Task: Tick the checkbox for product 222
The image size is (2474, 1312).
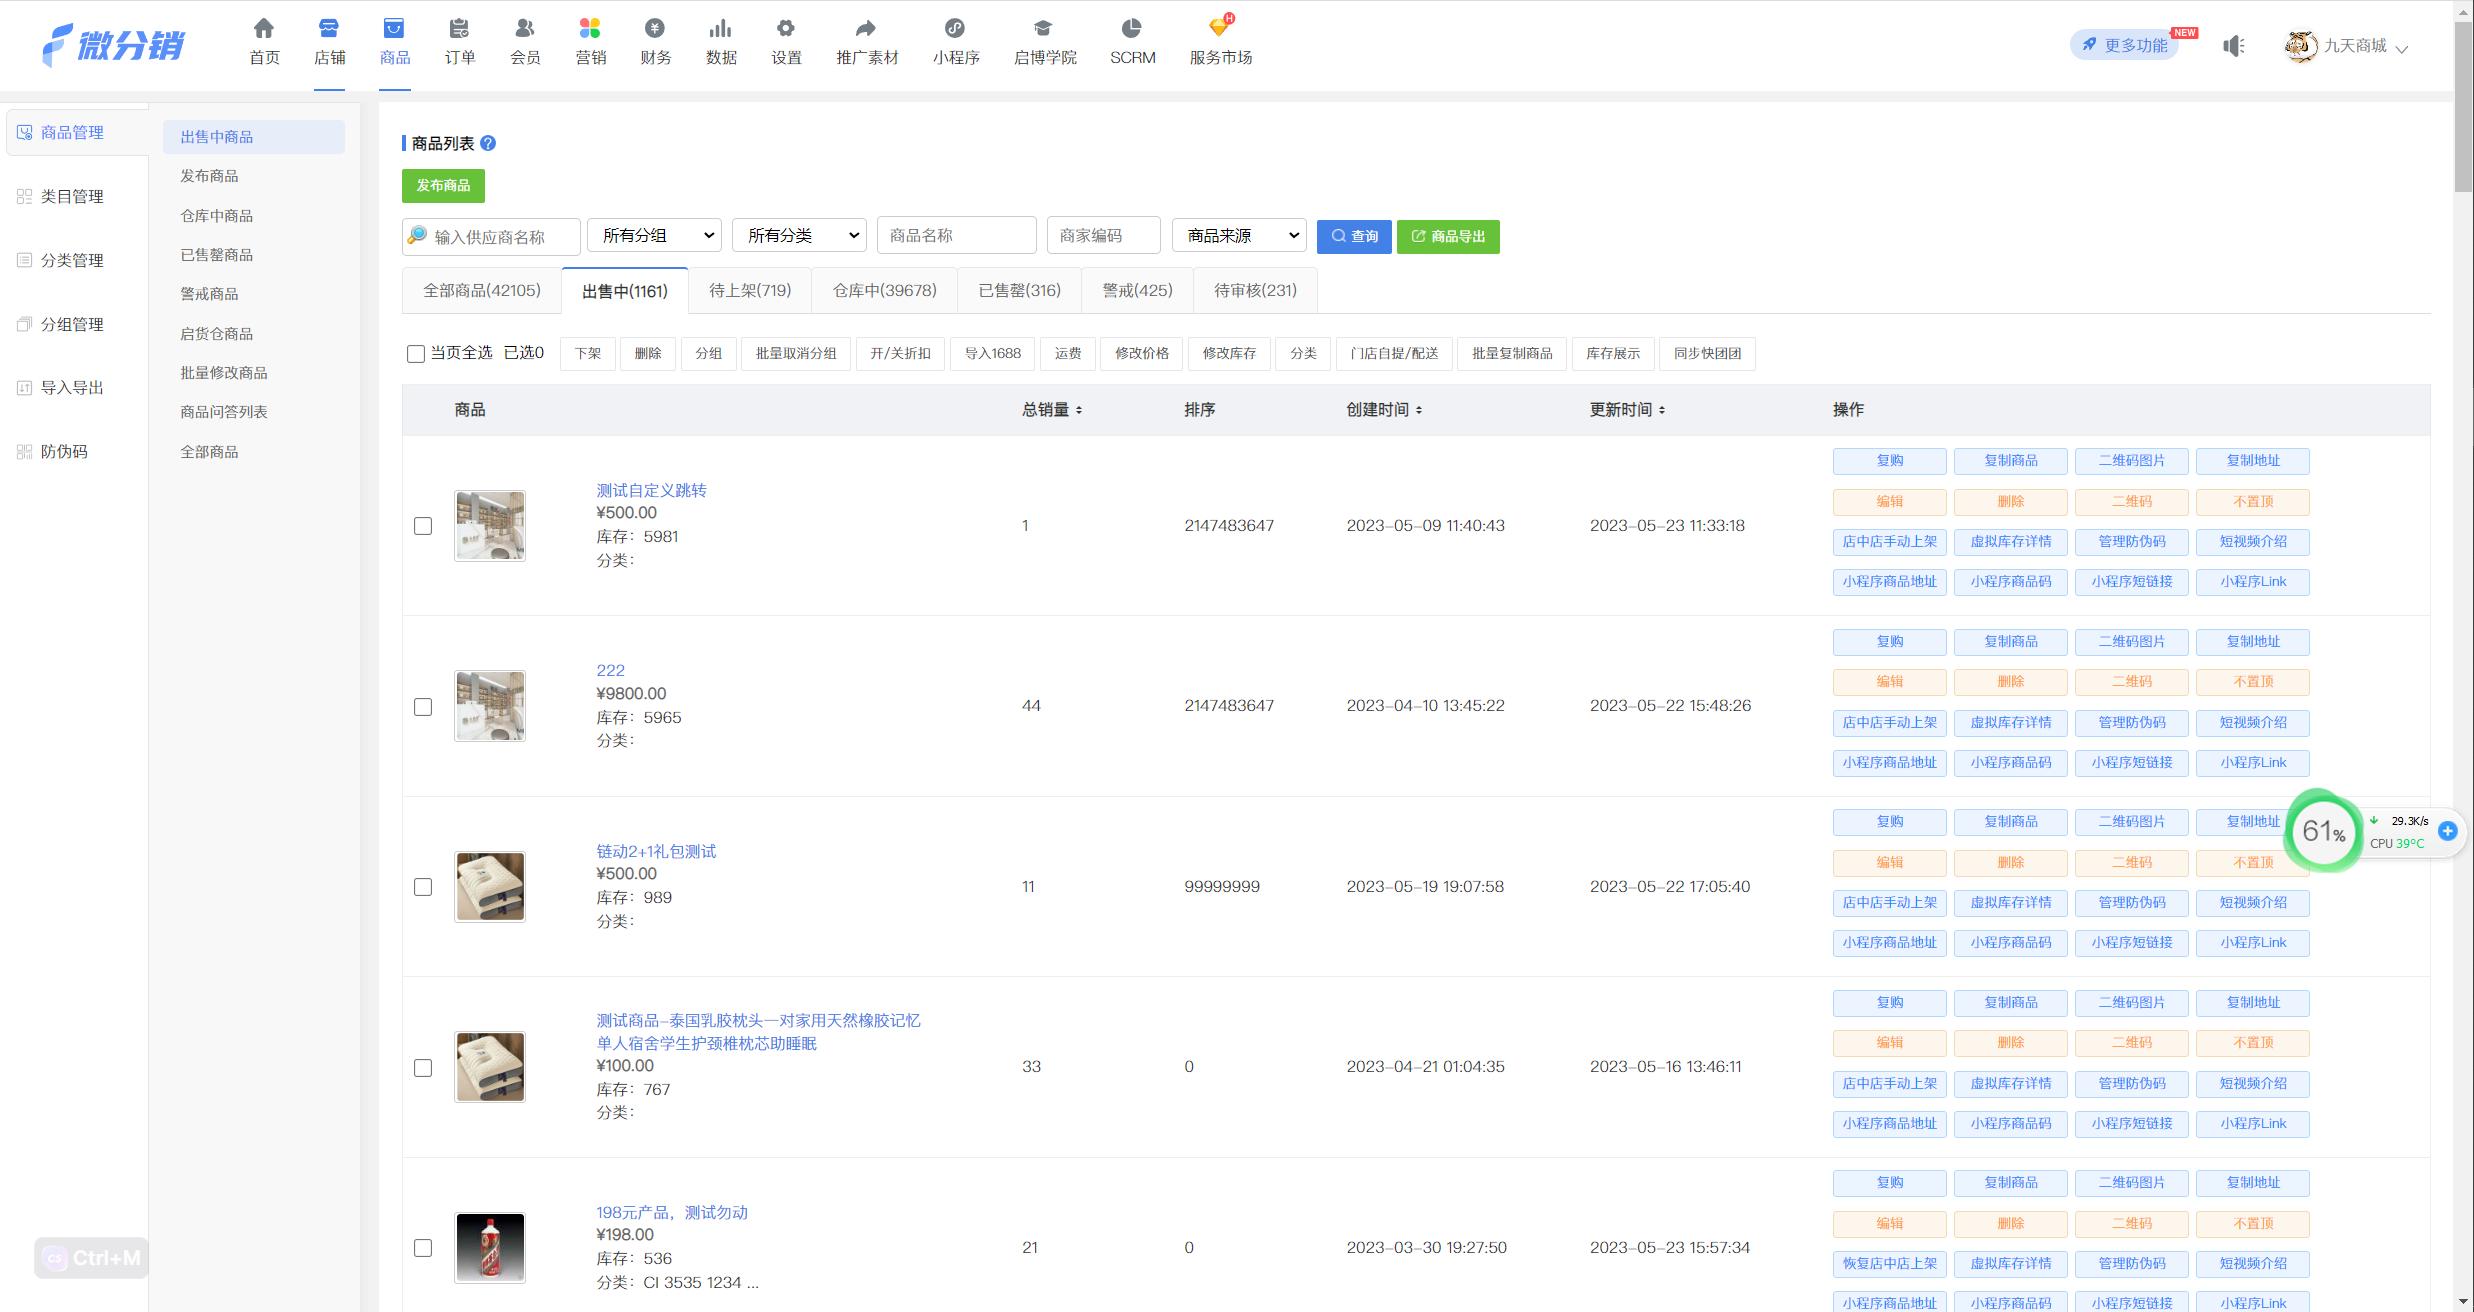Action: (423, 707)
